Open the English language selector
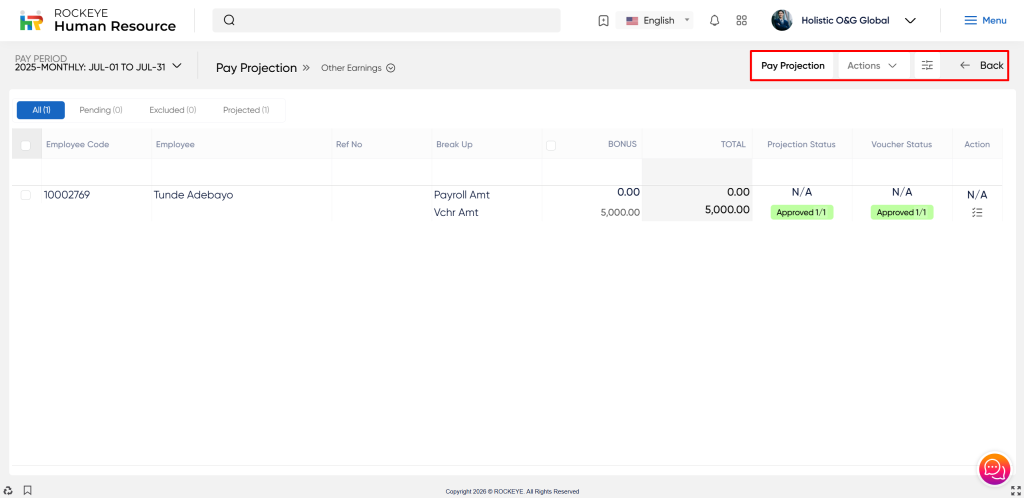Screen dimensions: 1024x498 click(x=657, y=20)
